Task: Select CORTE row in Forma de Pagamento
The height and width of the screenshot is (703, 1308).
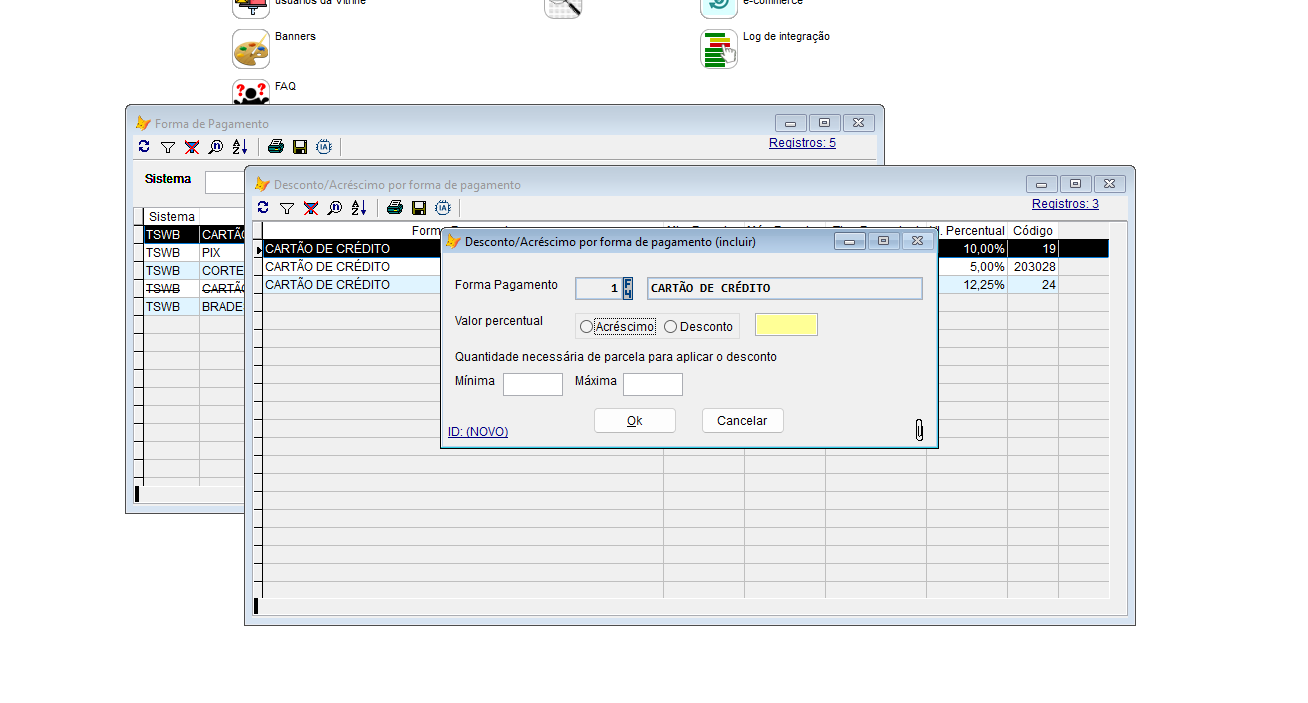Action: click(x=195, y=271)
